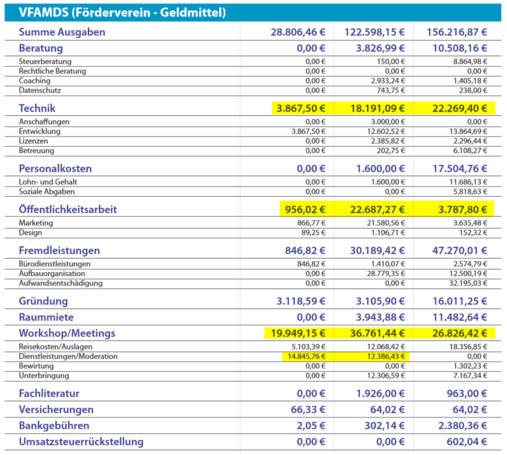Select the Umsatzsteuerrückstellung row label

click(81, 442)
